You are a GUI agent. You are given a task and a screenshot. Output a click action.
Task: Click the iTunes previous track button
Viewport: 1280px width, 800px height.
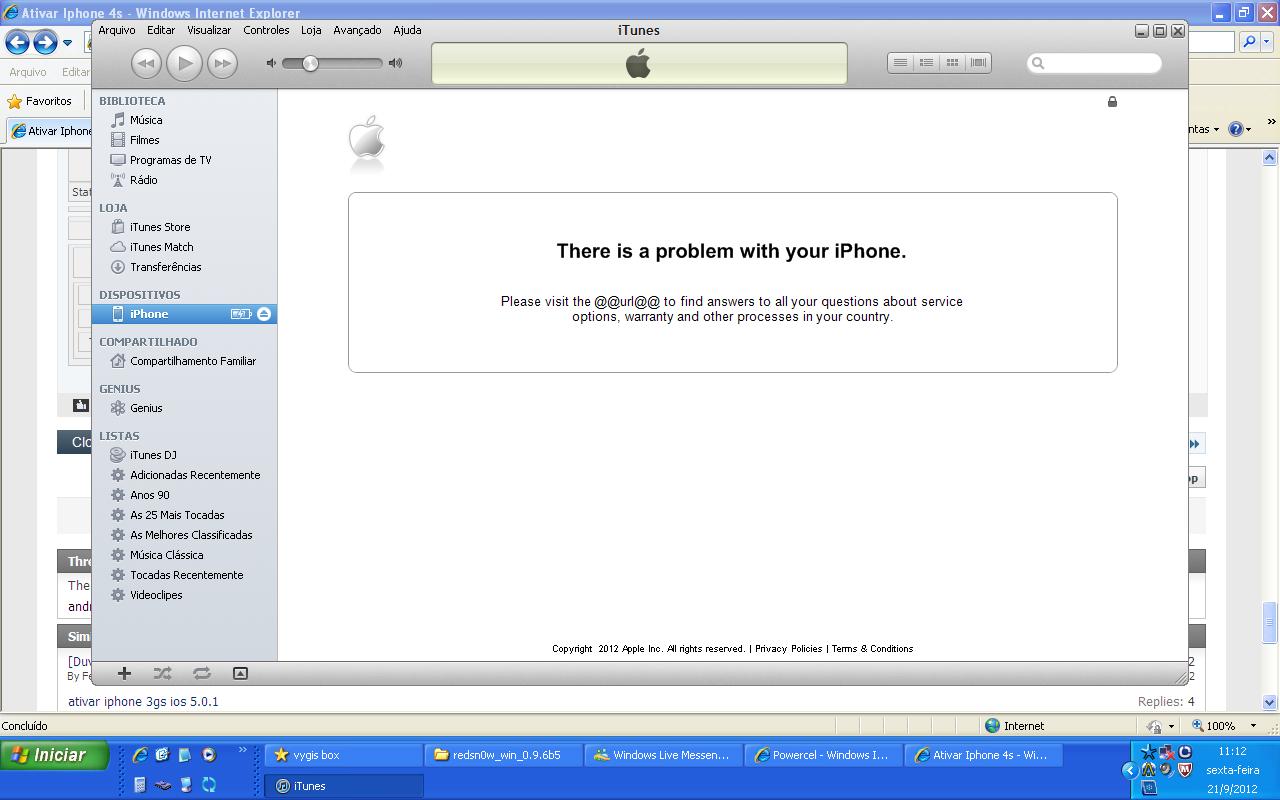[x=146, y=63]
